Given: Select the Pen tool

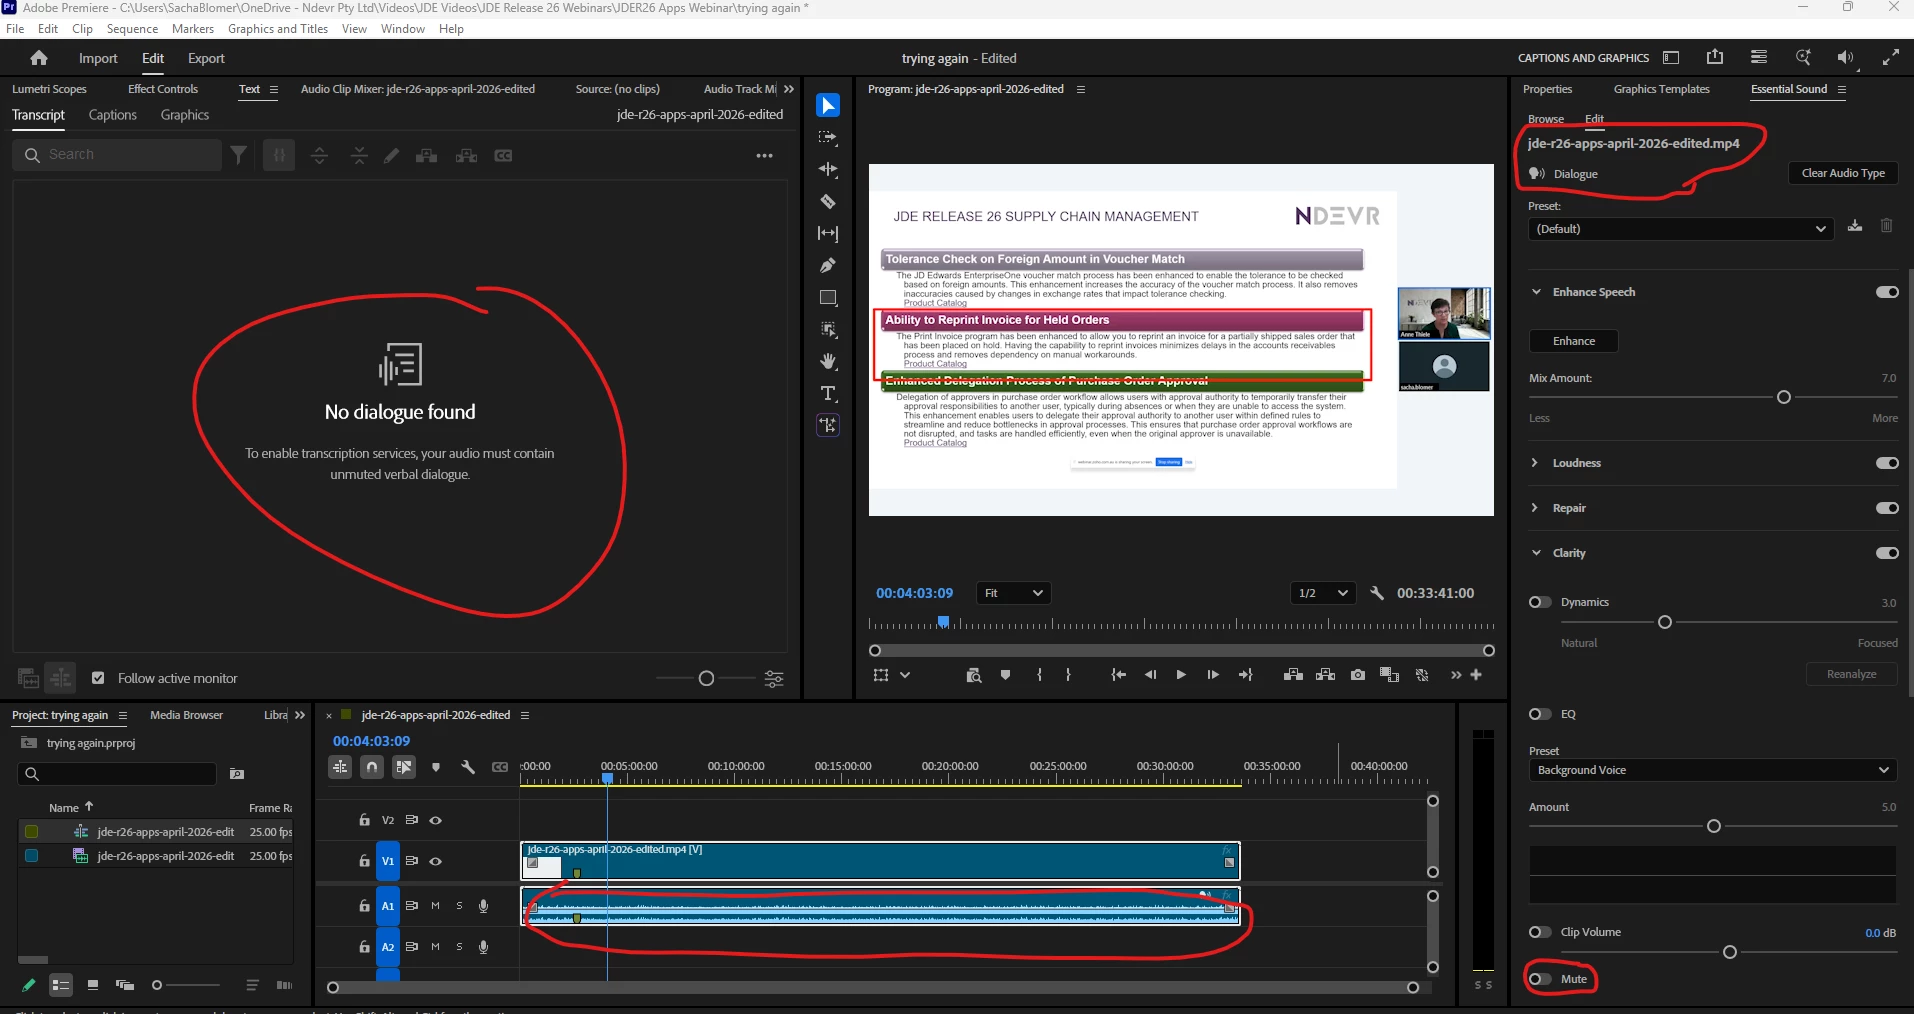Looking at the screenshot, I should (828, 266).
